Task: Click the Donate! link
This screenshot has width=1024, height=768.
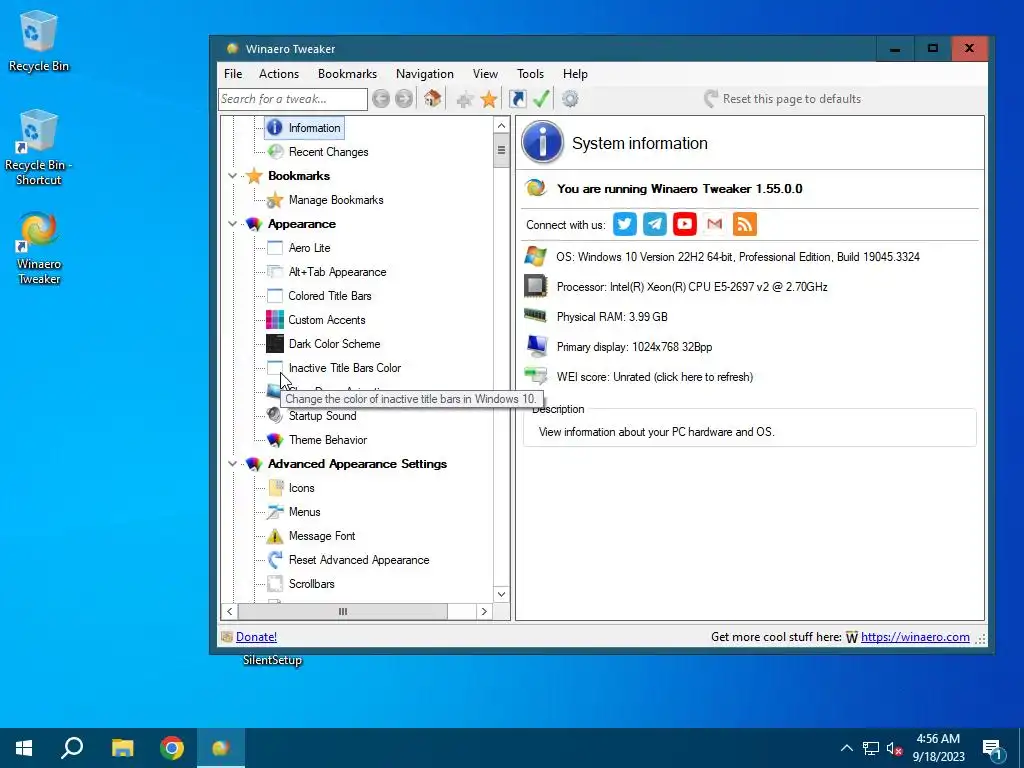Action: pos(256,637)
